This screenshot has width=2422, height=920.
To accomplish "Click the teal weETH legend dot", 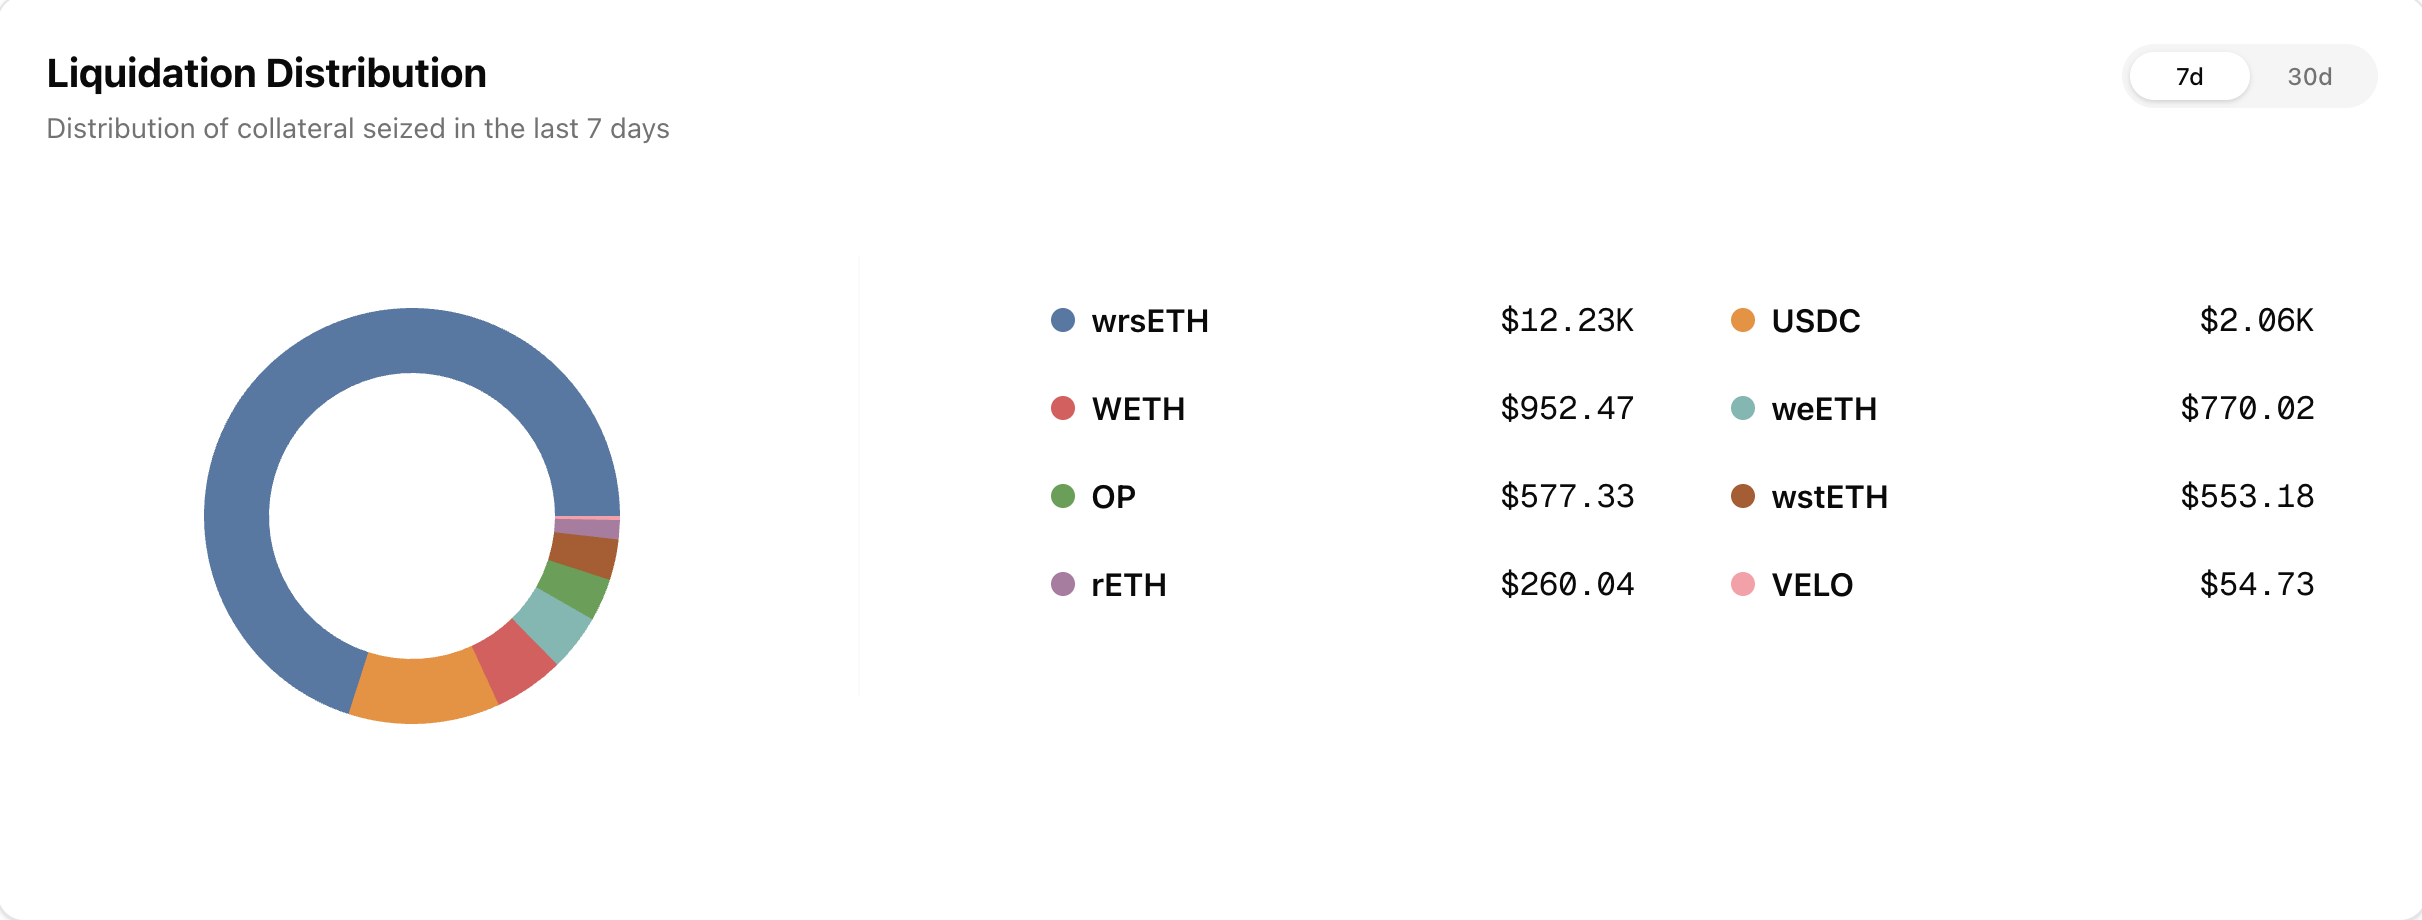I will point(1742,408).
